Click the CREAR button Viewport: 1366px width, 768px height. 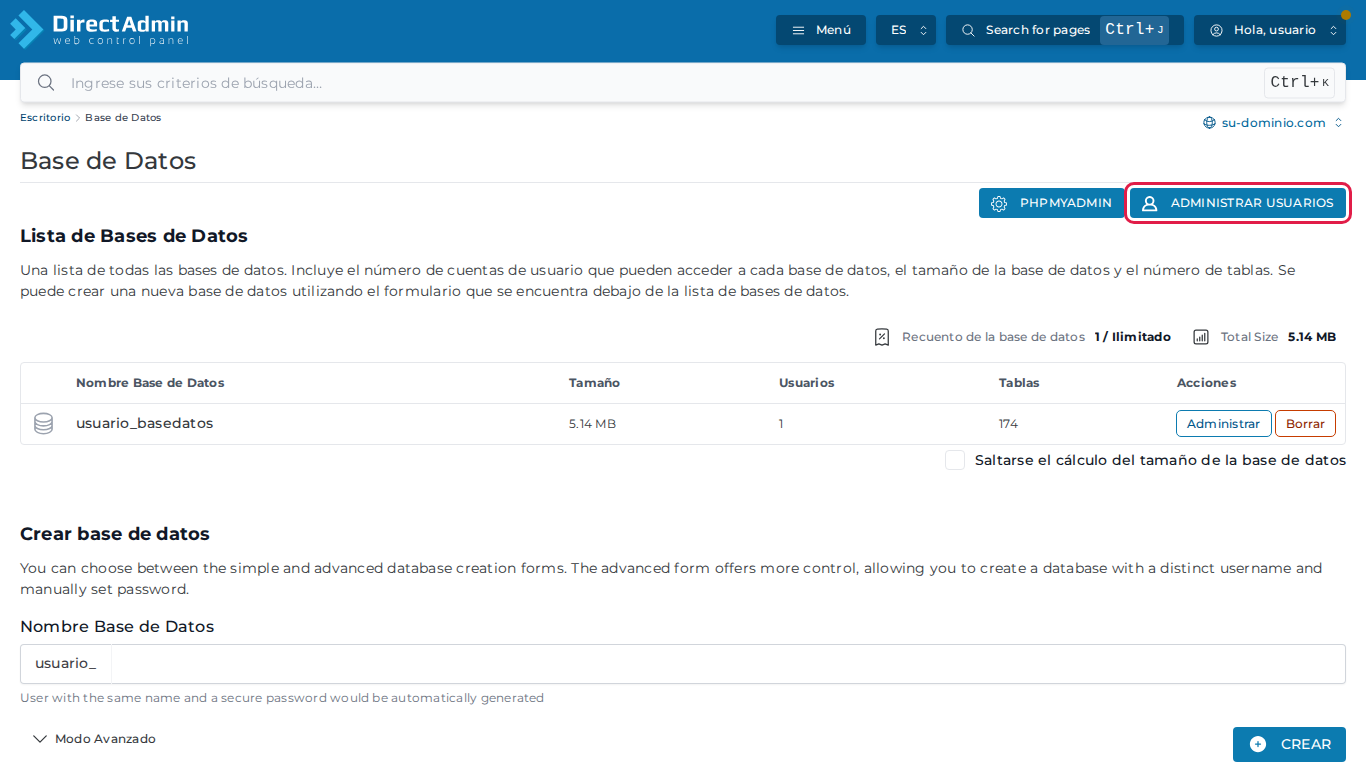tap(1289, 744)
